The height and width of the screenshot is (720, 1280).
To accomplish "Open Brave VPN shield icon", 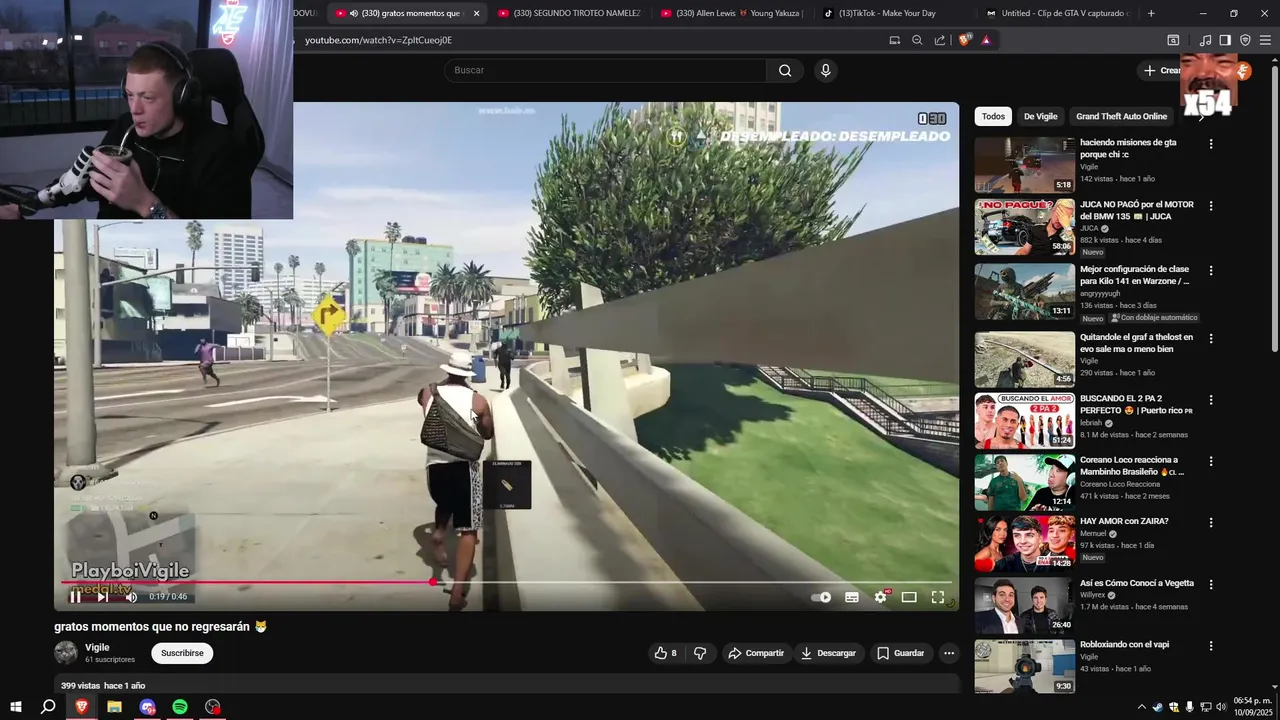I will point(1245,40).
